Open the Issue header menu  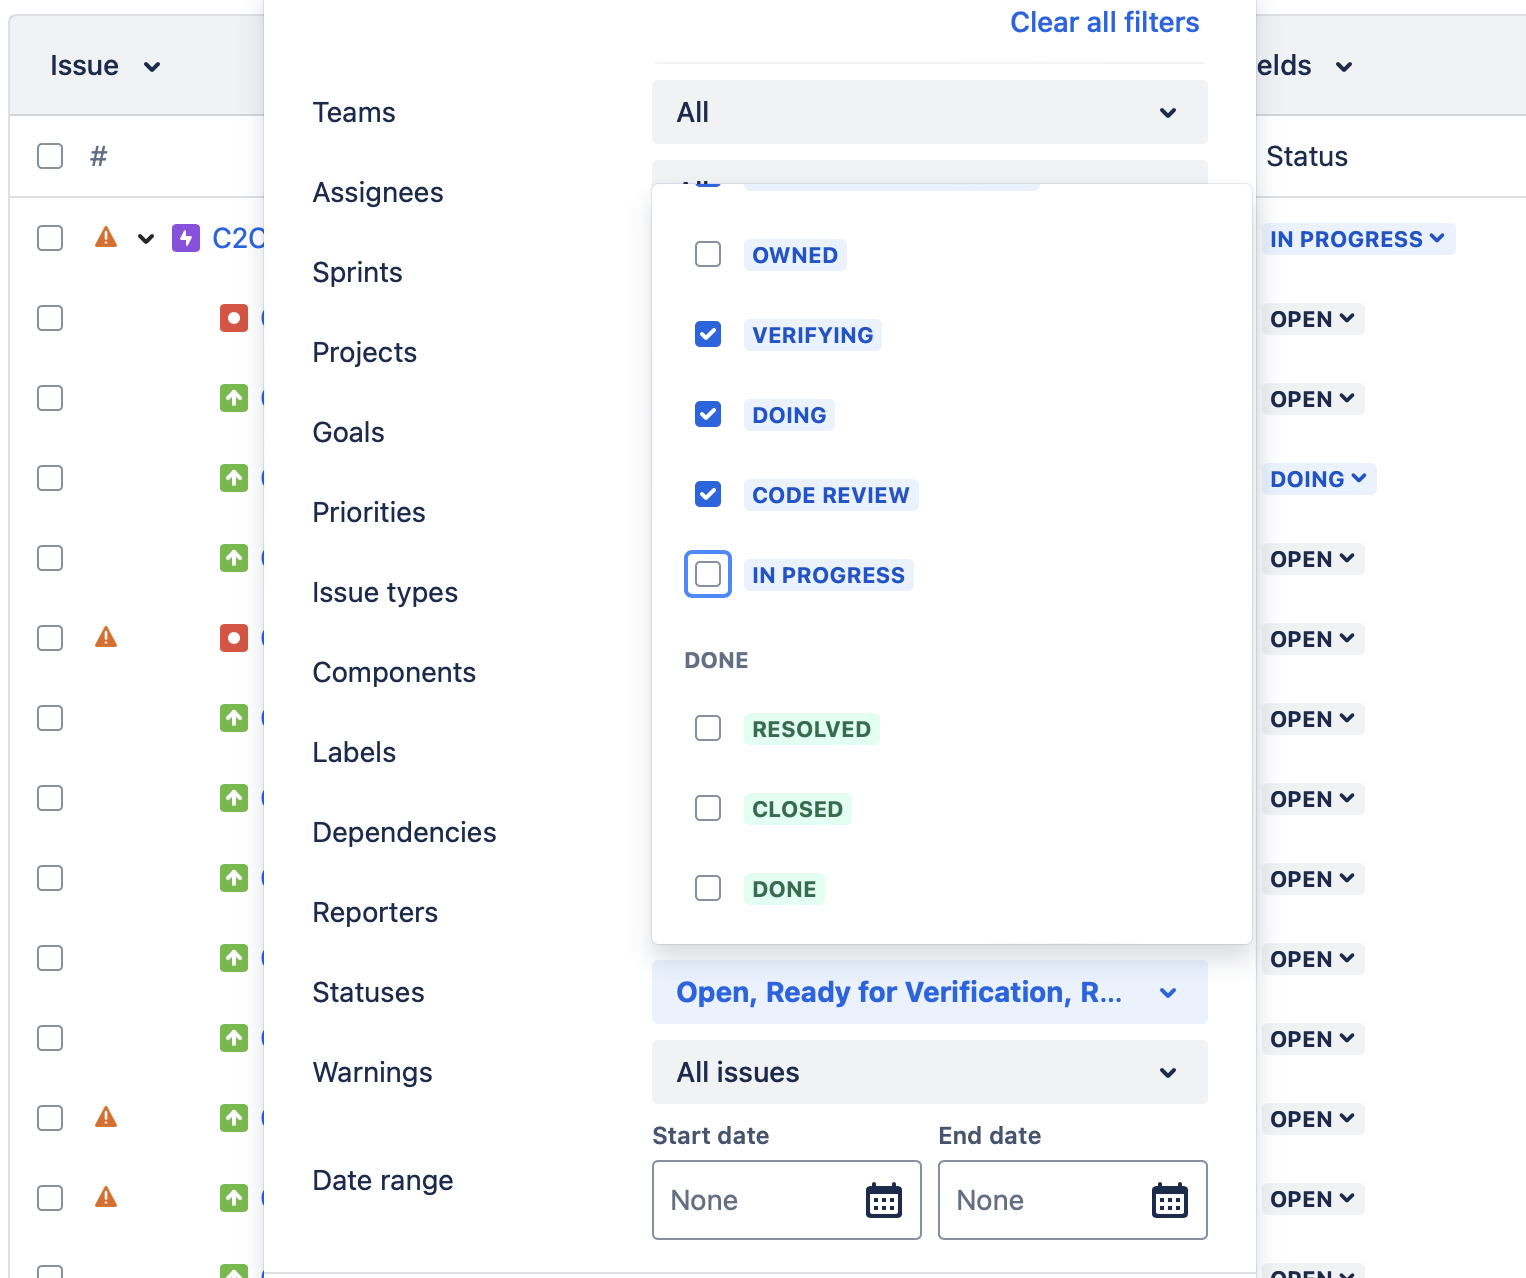pos(106,66)
